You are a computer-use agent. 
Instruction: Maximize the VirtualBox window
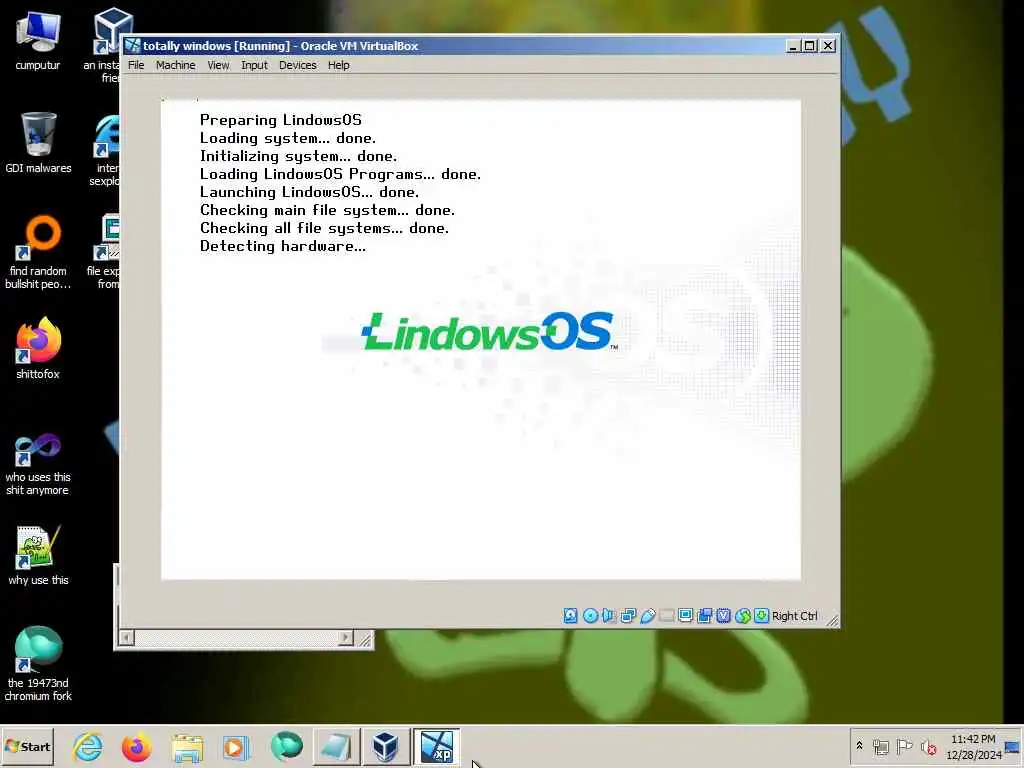click(809, 46)
